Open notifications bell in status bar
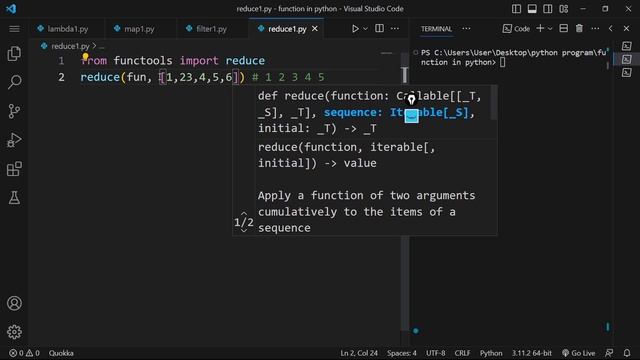This screenshot has width=640, height=360. pos(627,353)
